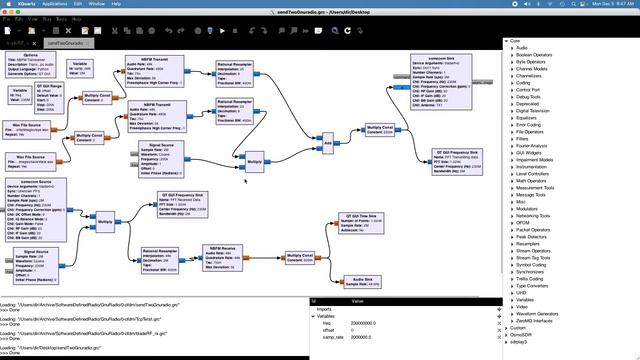640x360 pixels.
Task: Click the dropdown arrow next to New icon
Action: 19,31
